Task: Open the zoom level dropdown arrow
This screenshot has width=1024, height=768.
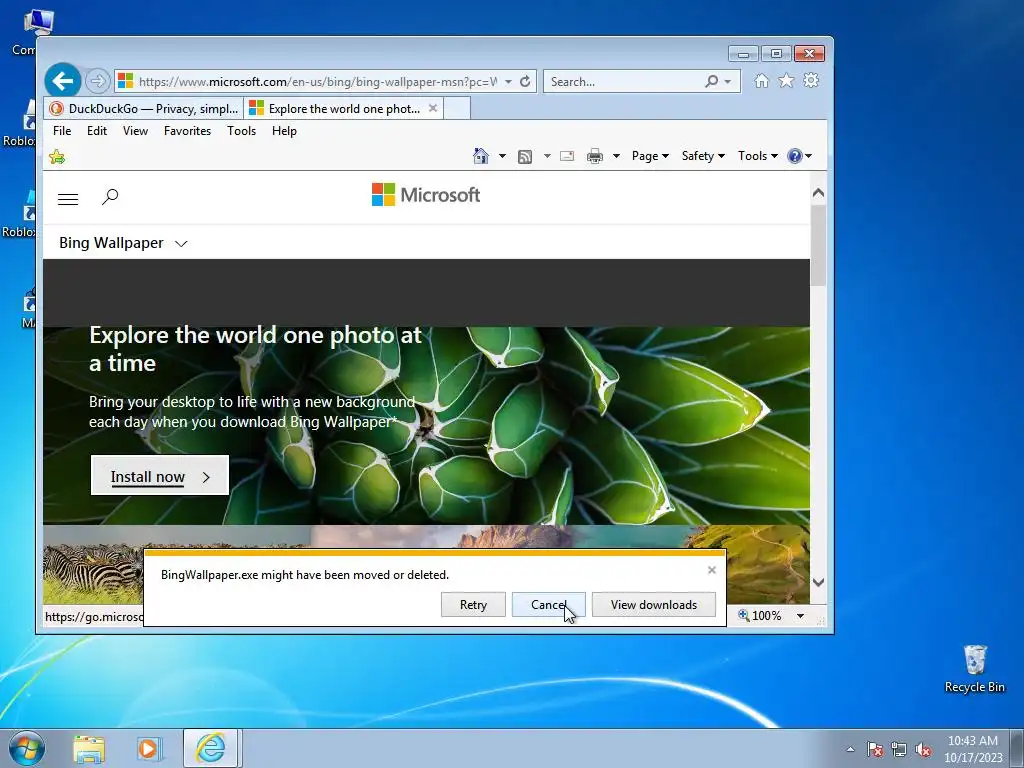Action: coord(800,616)
